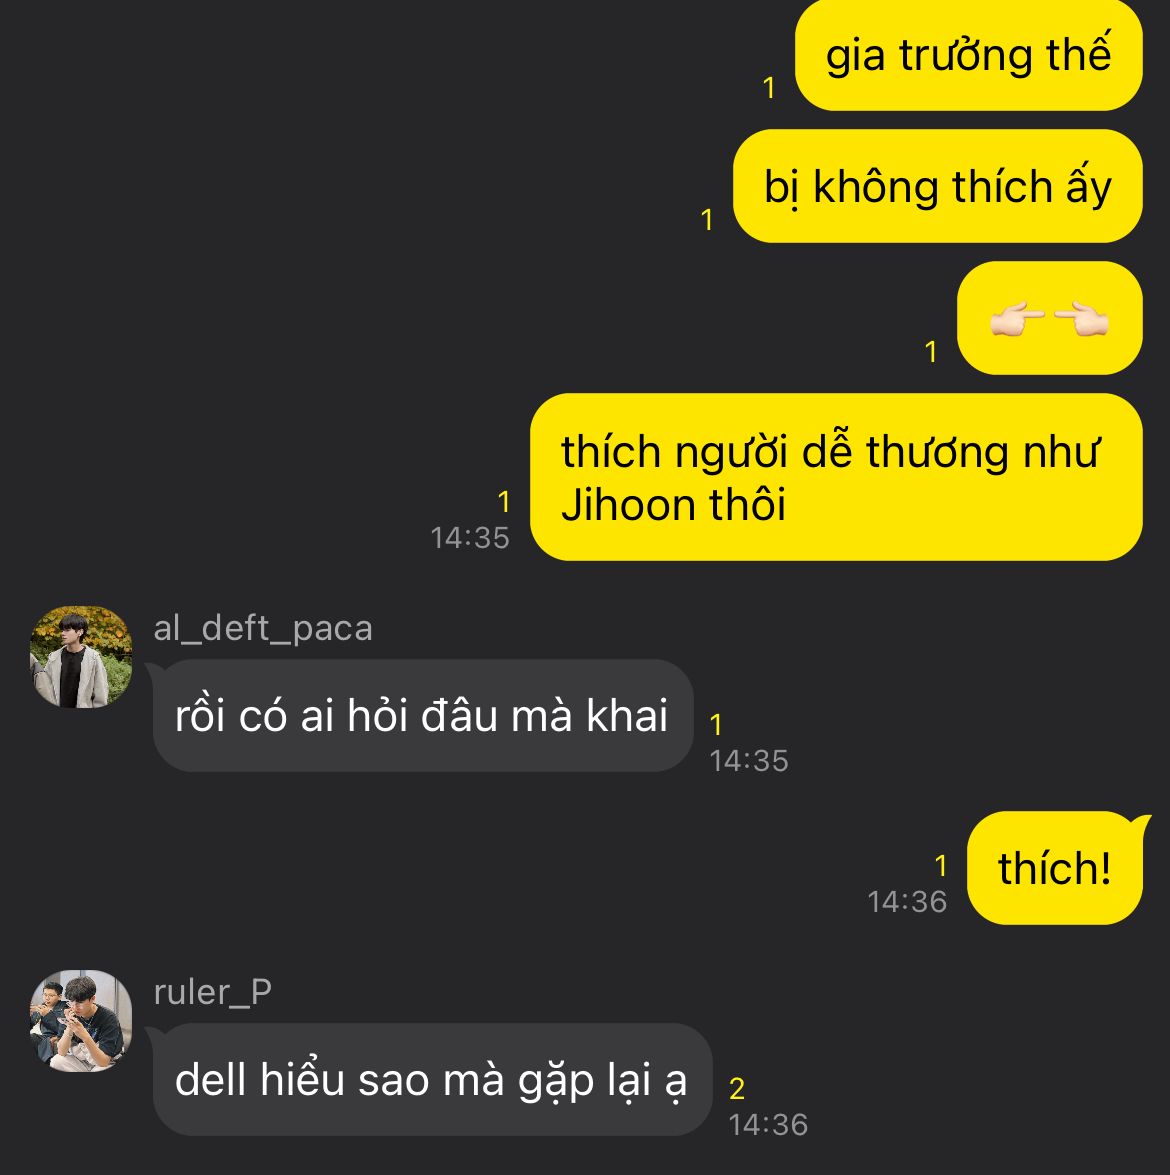Tap the 14:35 timestamp beside the Jihoon message
This screenshot has width=1170, height=1175.
point(470,538)
